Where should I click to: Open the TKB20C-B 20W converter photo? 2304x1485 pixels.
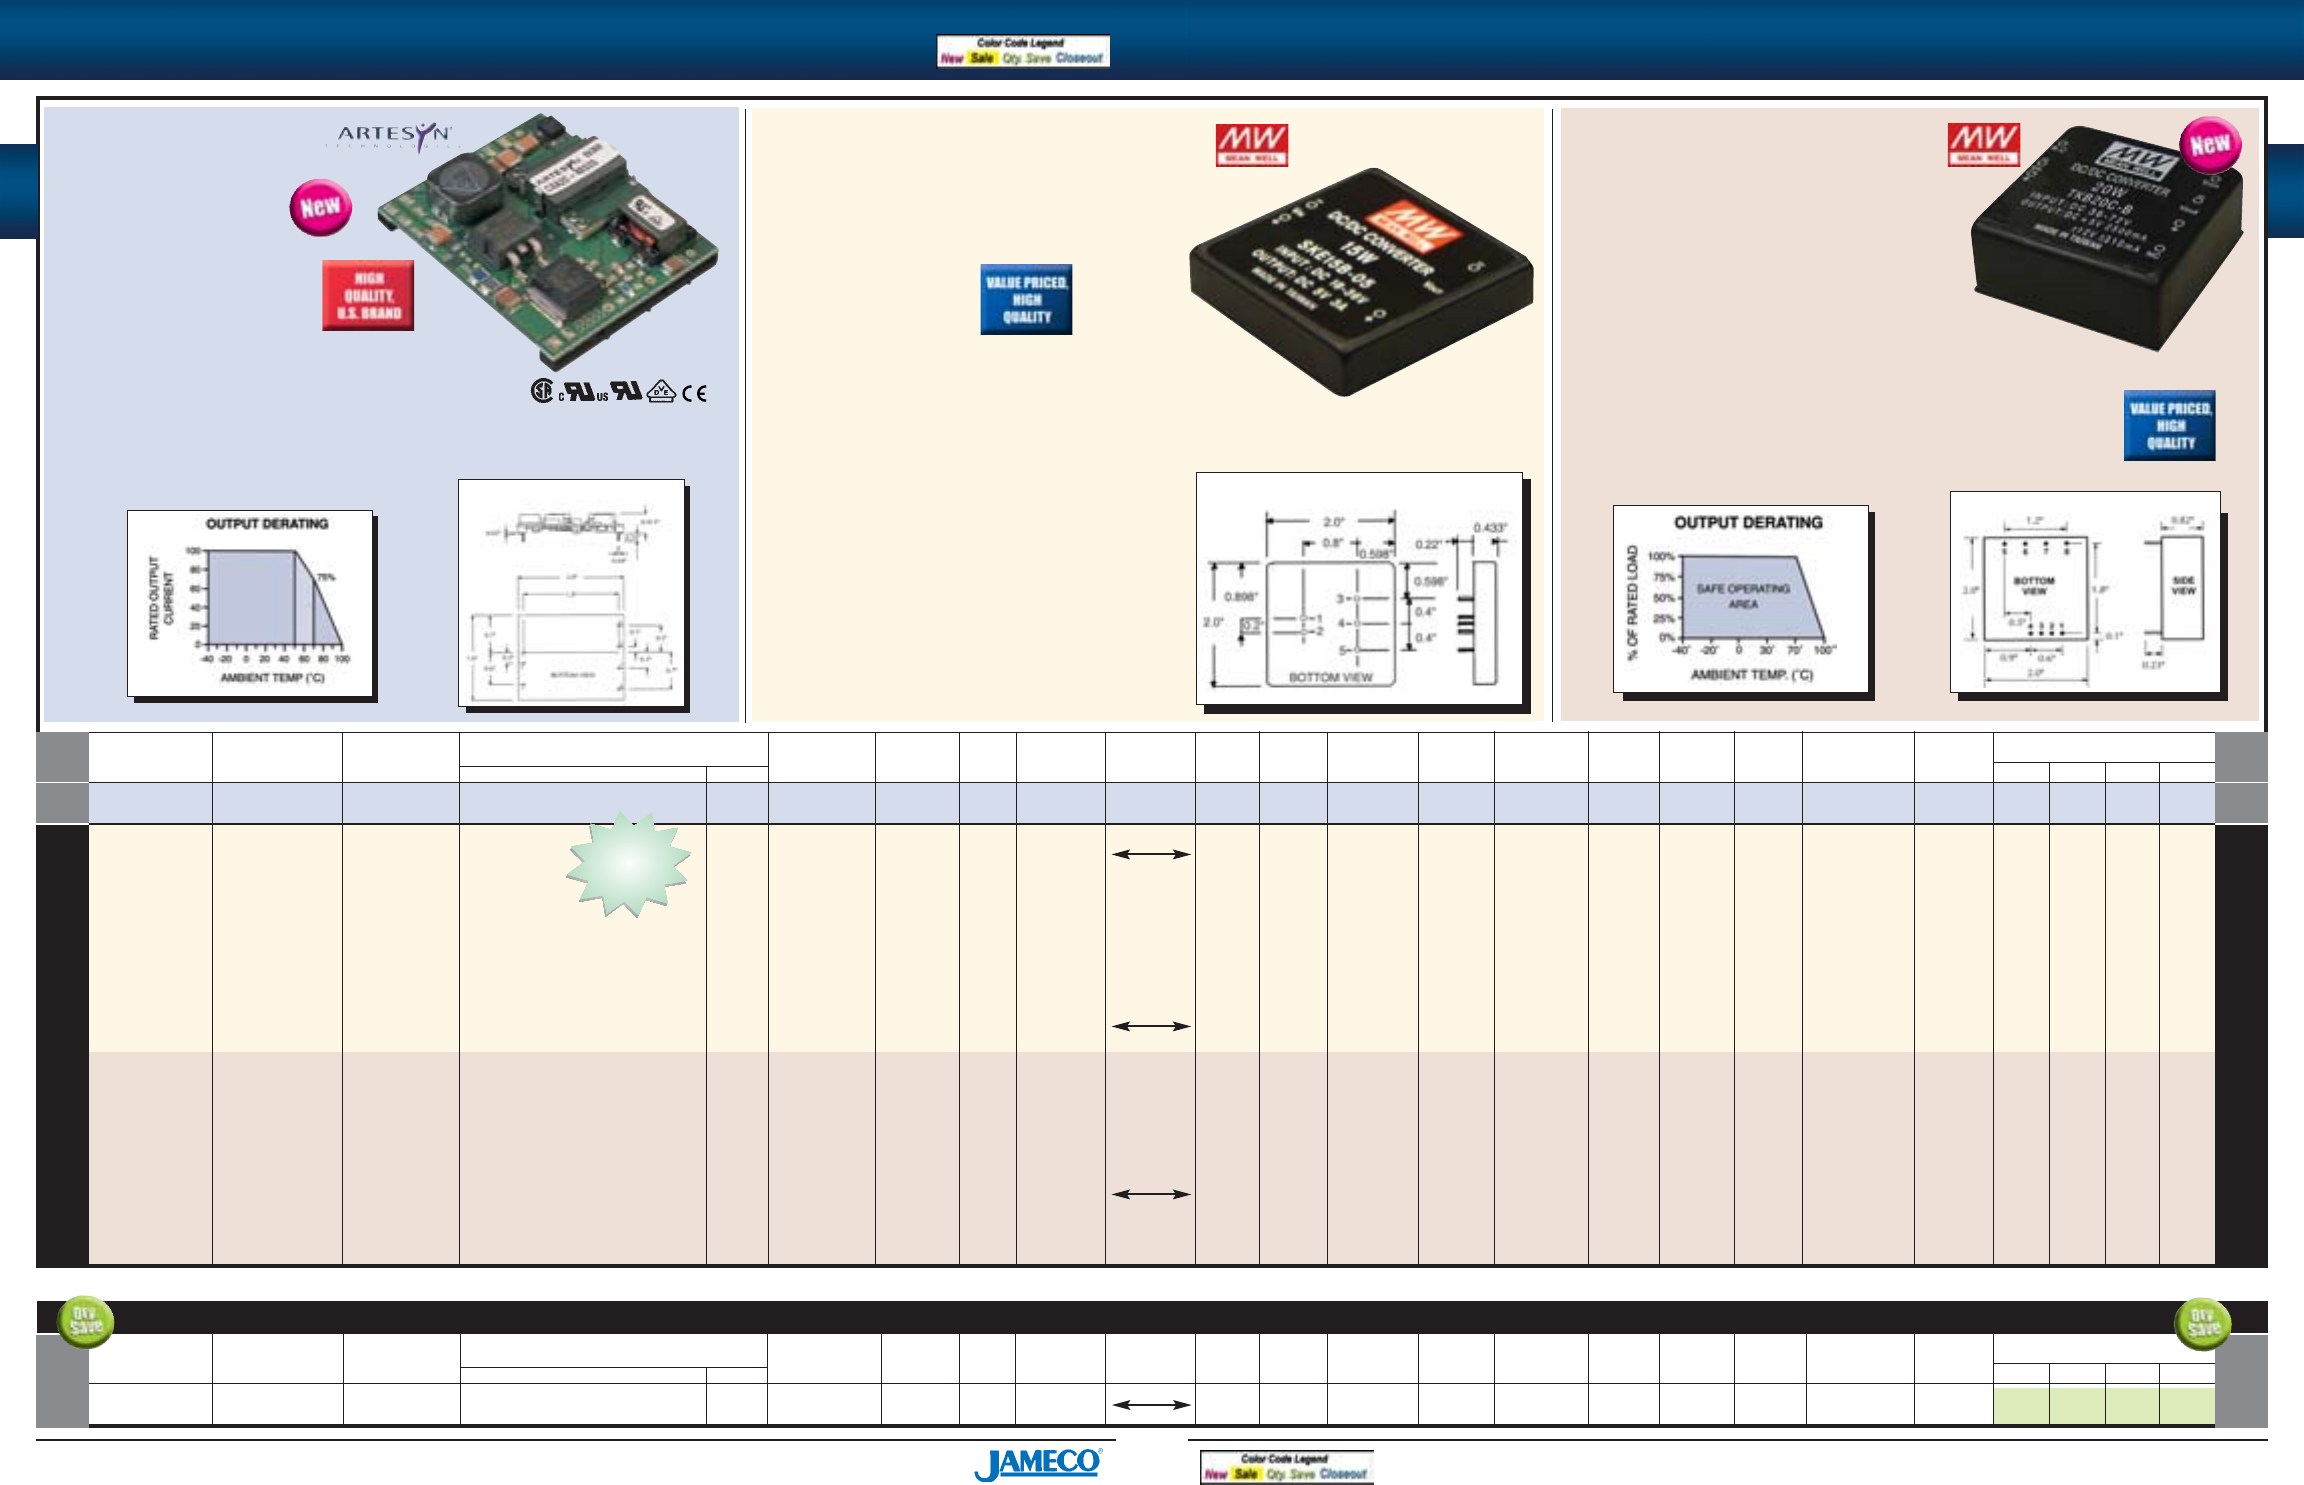(x=2107, y=238)
